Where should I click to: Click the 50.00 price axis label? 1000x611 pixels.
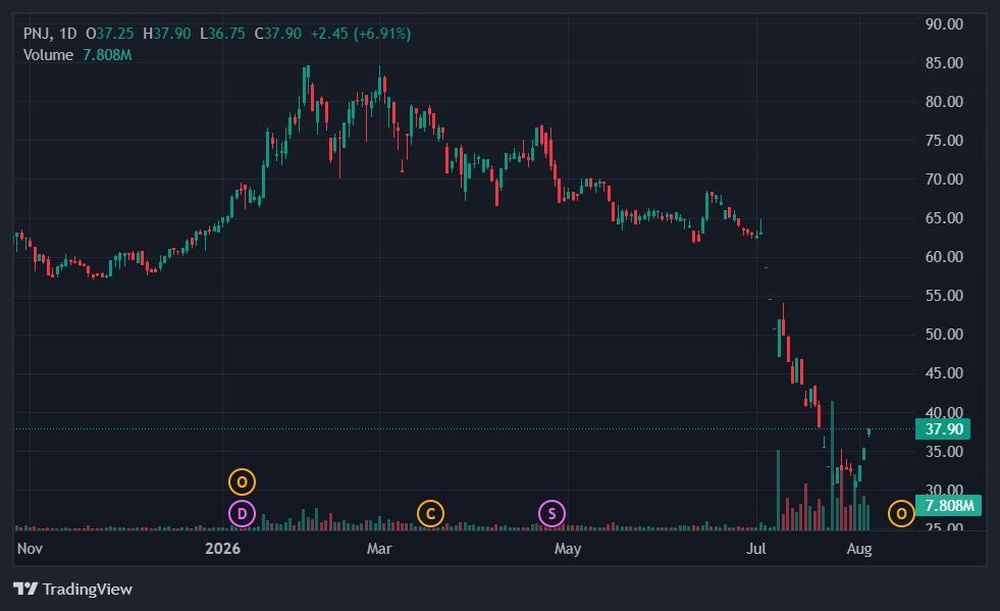click(x=944, y=334)
